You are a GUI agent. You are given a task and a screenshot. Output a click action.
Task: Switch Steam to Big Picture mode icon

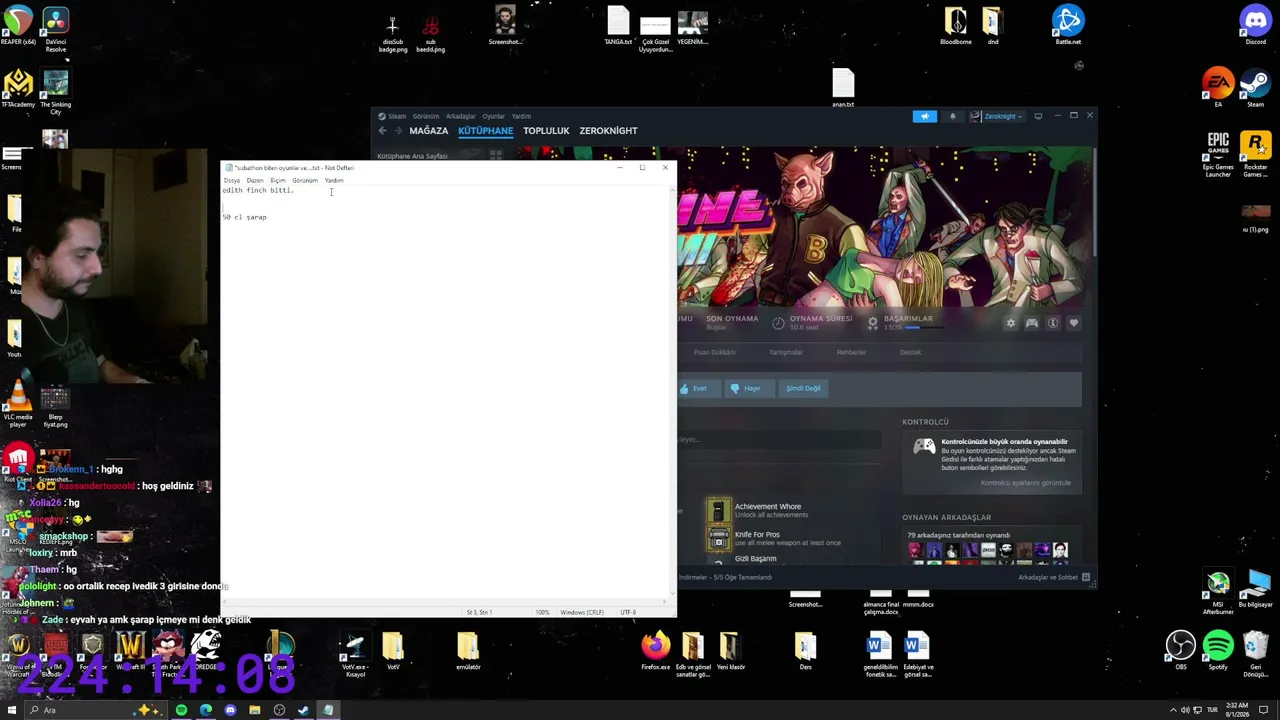1038,116
